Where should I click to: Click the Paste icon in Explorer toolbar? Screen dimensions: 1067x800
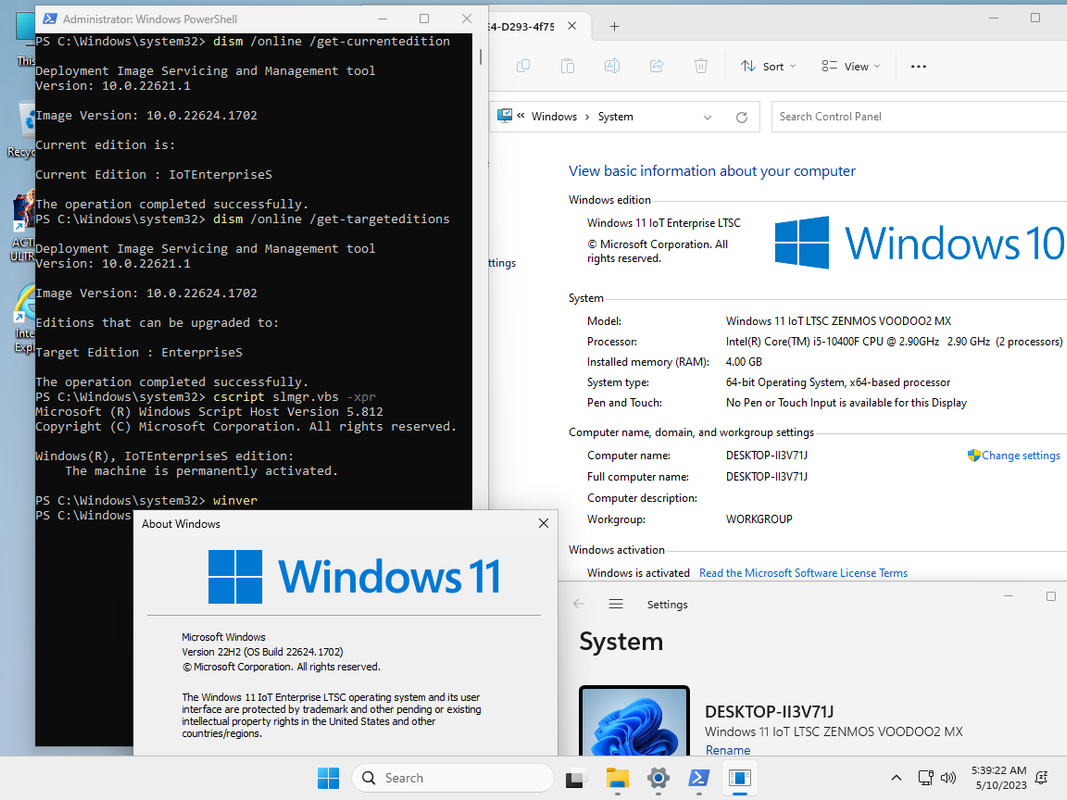tap(568, 66)
